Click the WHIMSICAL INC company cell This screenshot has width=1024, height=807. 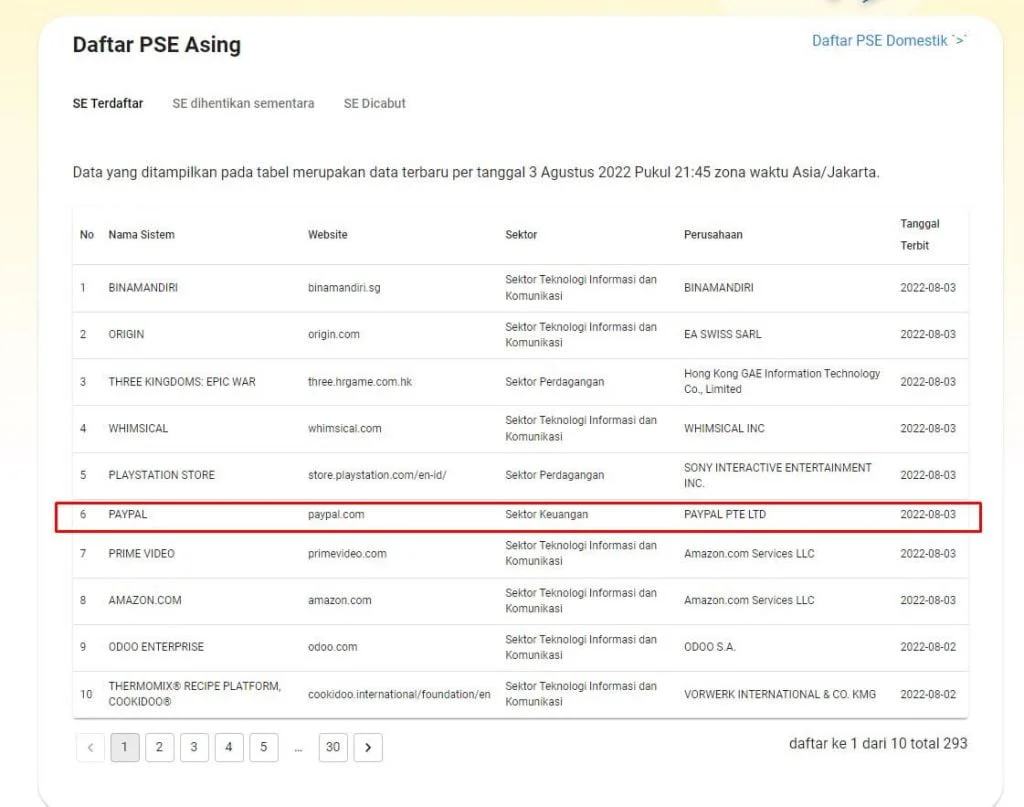[x=724, y=428]
